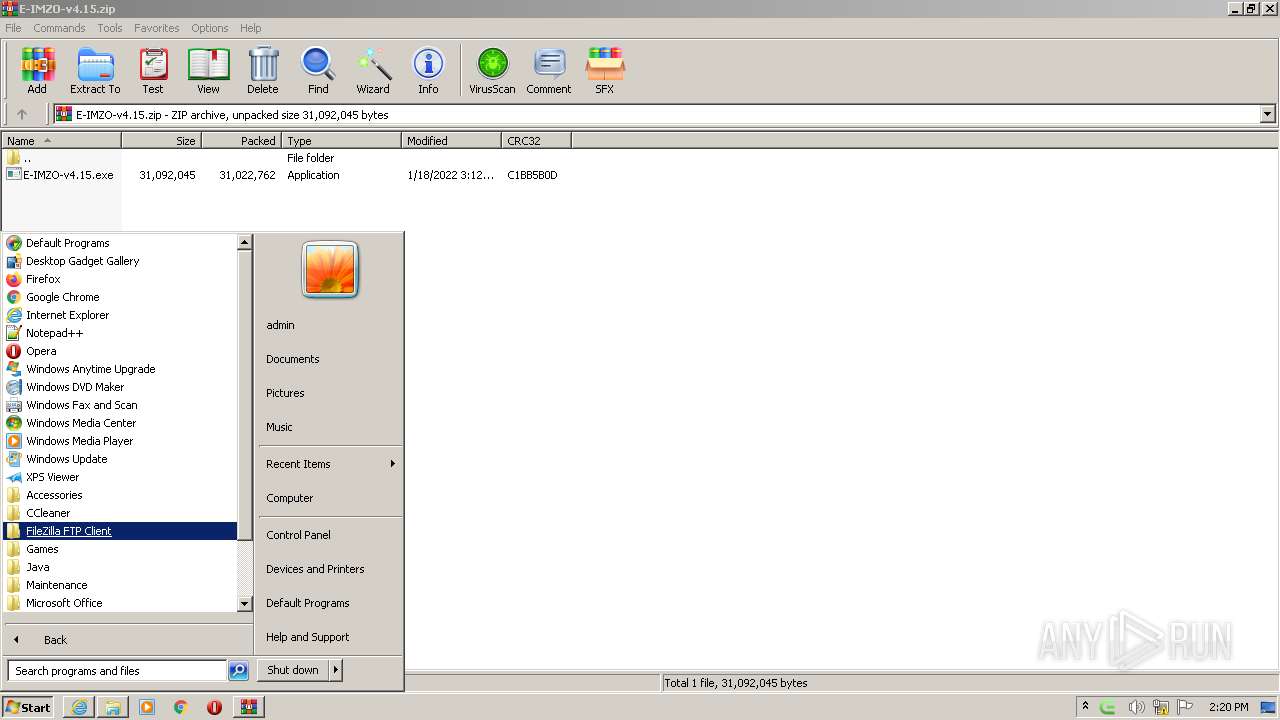The height and width of the screenshot is (720, 1280).
Task: Expand the Games folder
Action: 120,549
